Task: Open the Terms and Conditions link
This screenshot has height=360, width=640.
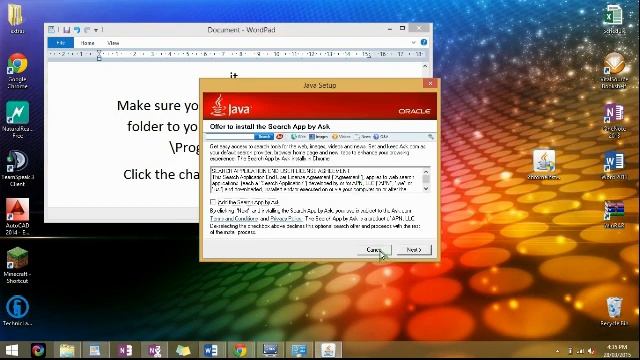Action: click(x=234, y=219)
